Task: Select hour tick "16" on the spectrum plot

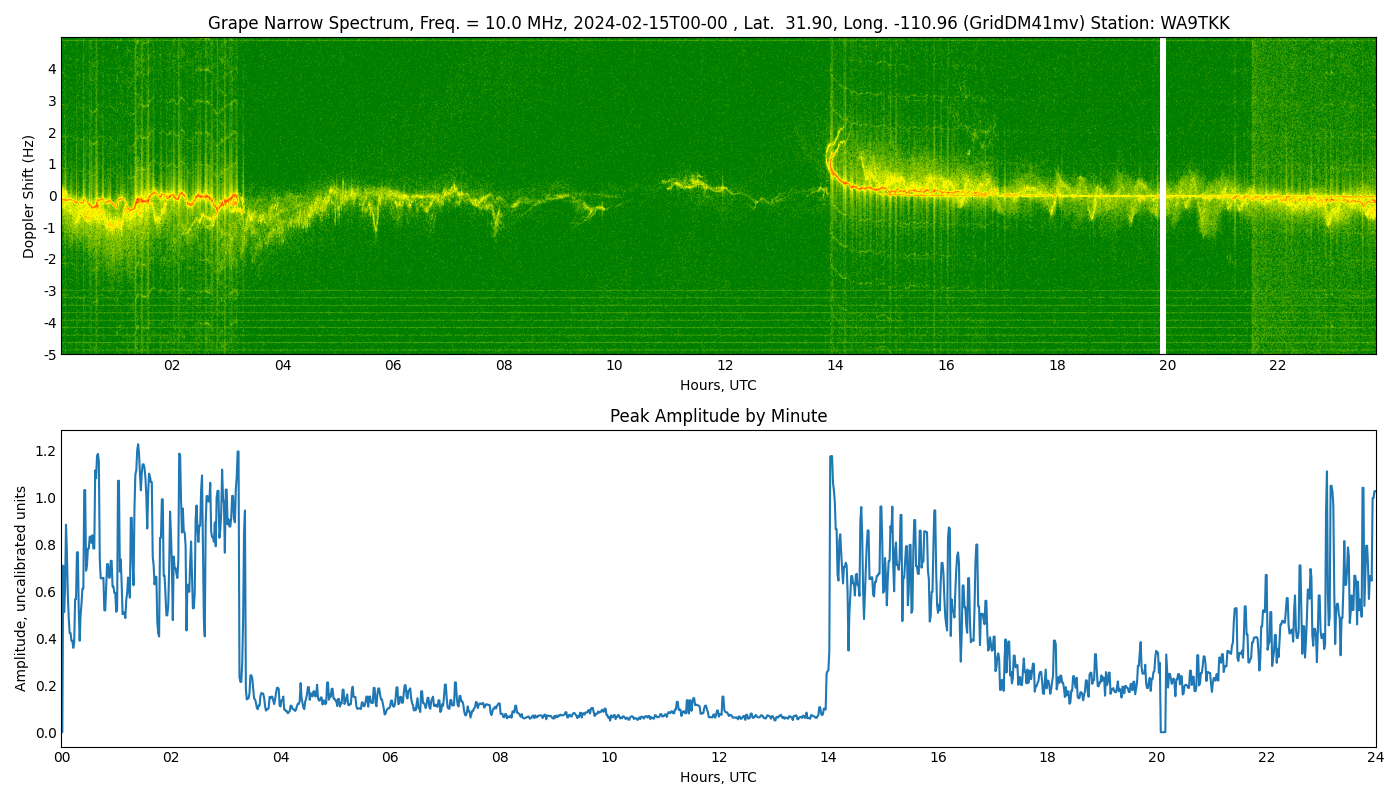Action: coord(946,365)
